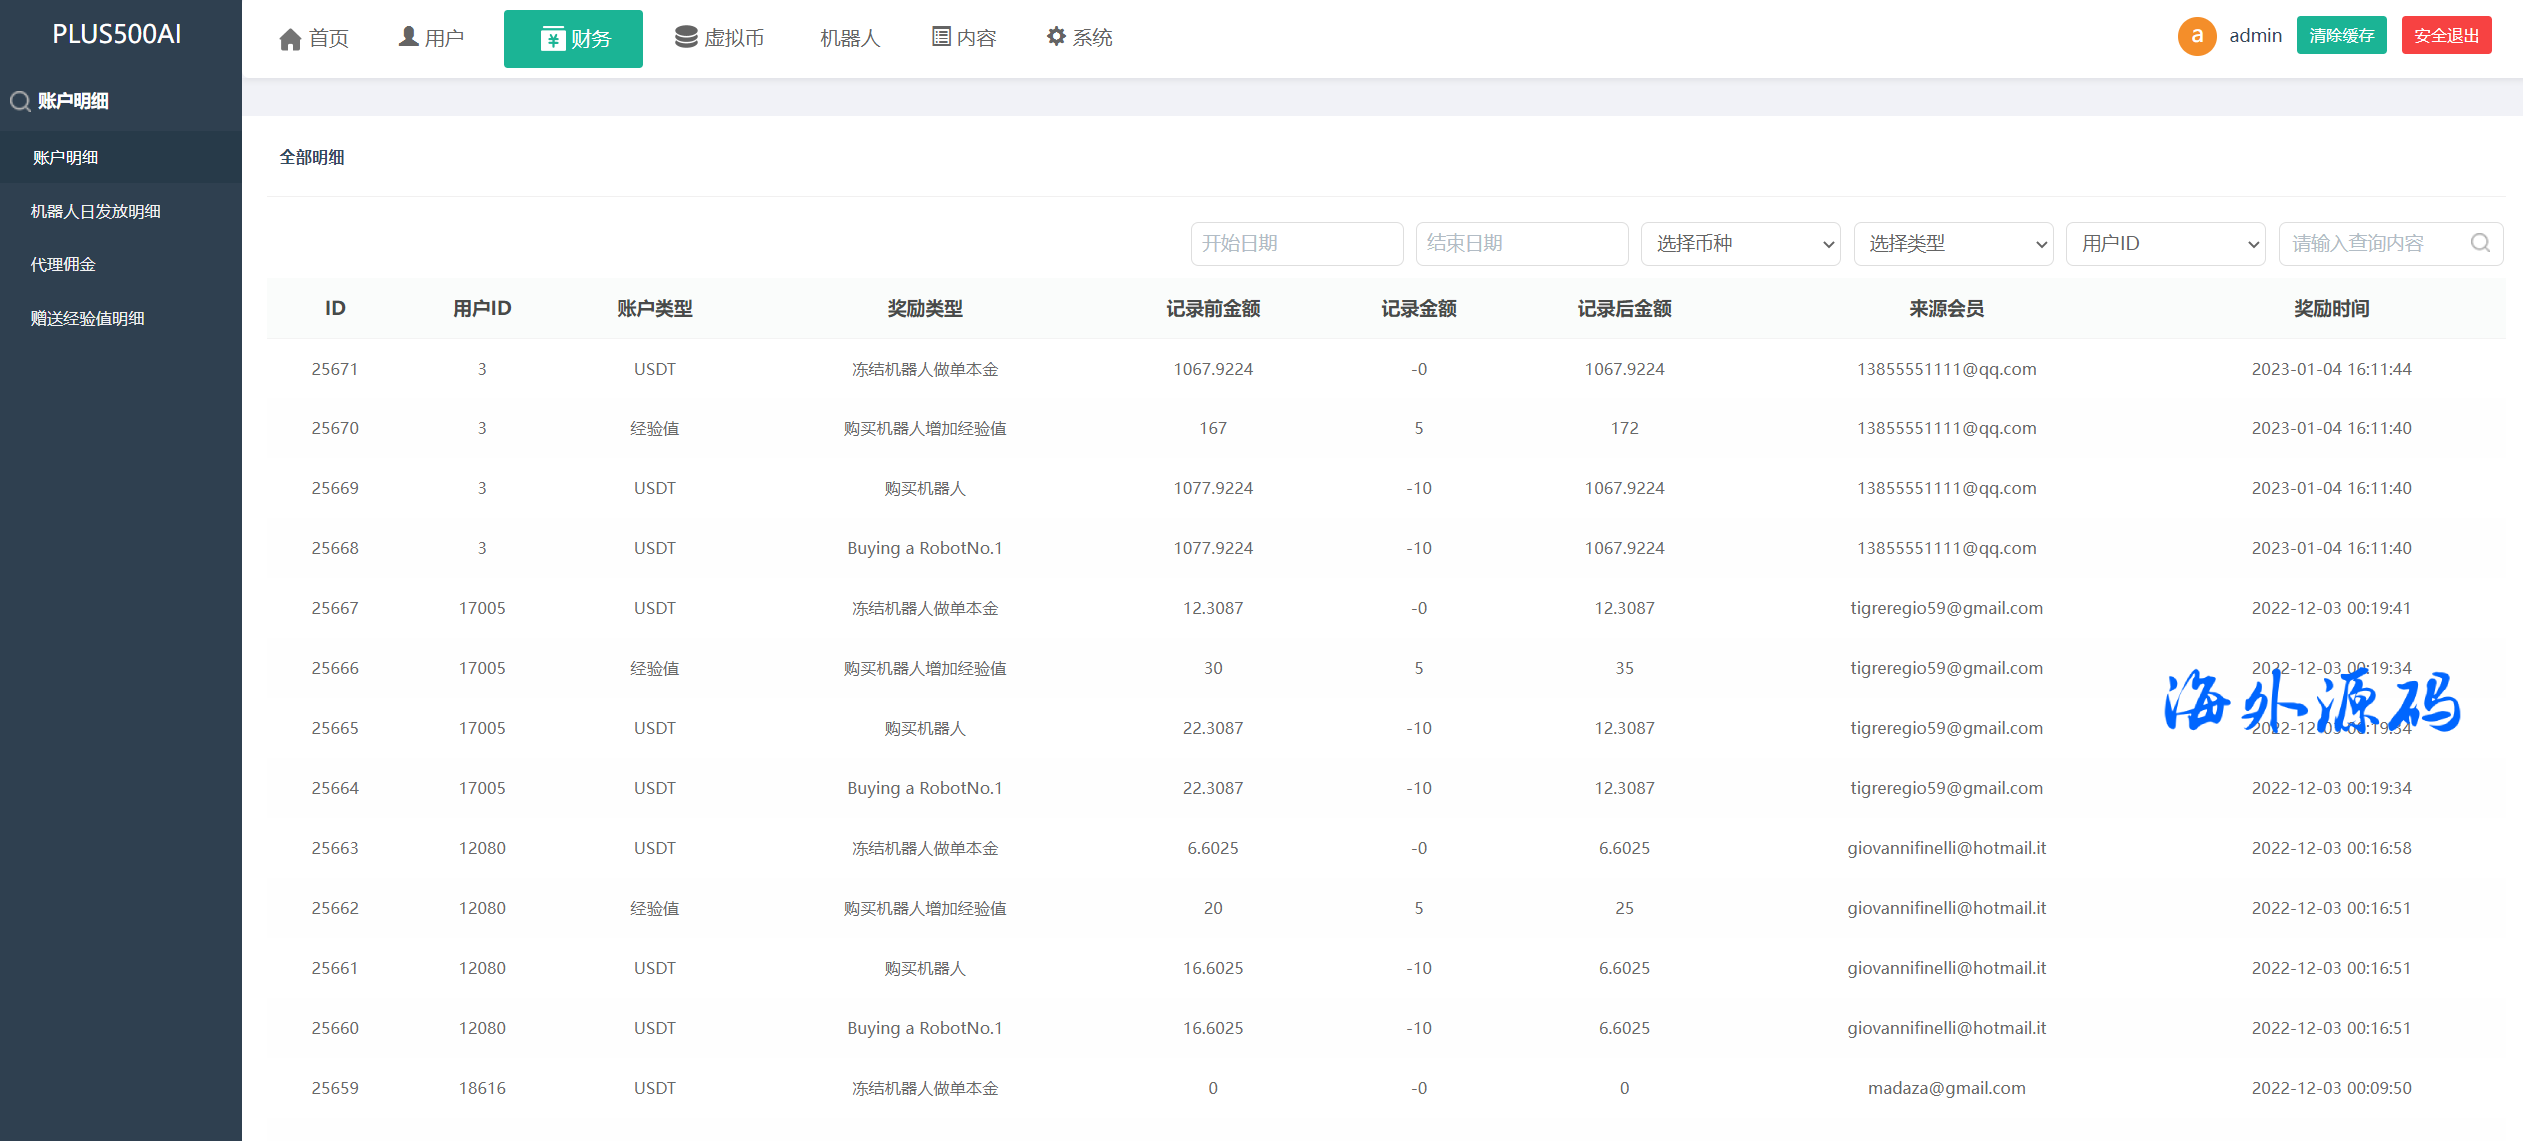Click the sidebar 账户明细 search icon

point(20,101)
